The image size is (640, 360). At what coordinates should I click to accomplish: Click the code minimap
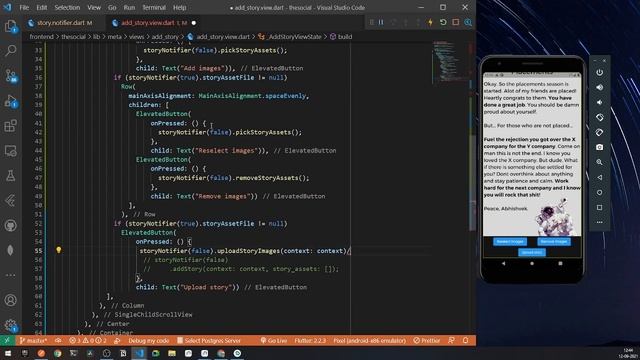(450, 62)
